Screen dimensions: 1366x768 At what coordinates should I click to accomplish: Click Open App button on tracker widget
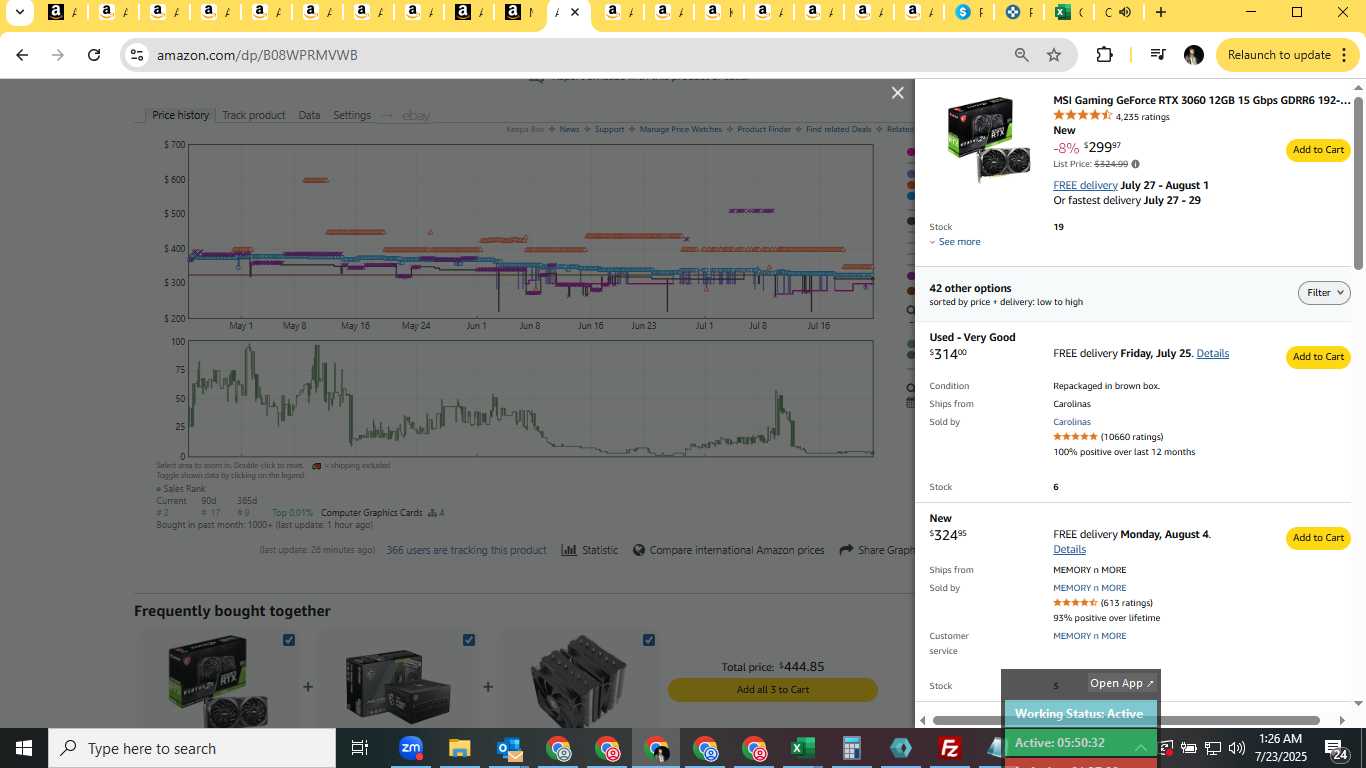click(1122, 683)
